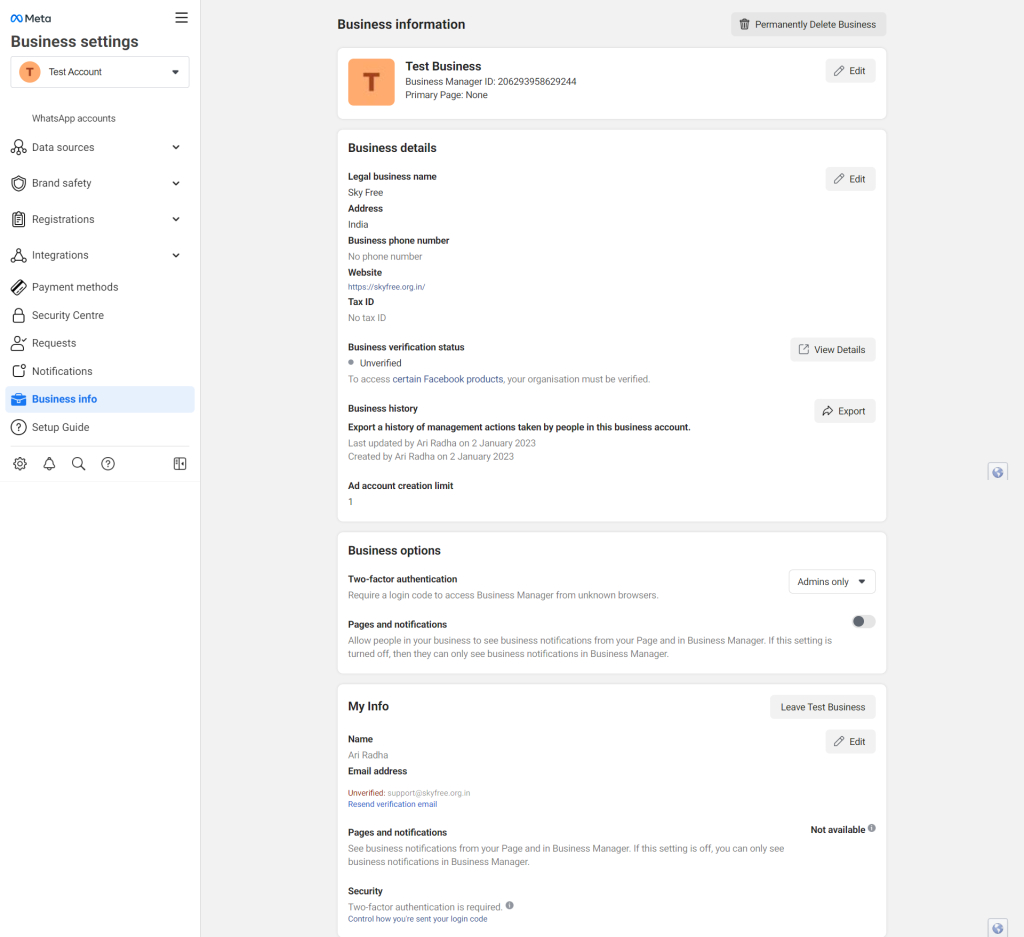This screenshot has height=937, width=1024.
Task: Select Business info in sidebar
Action: 100,400
